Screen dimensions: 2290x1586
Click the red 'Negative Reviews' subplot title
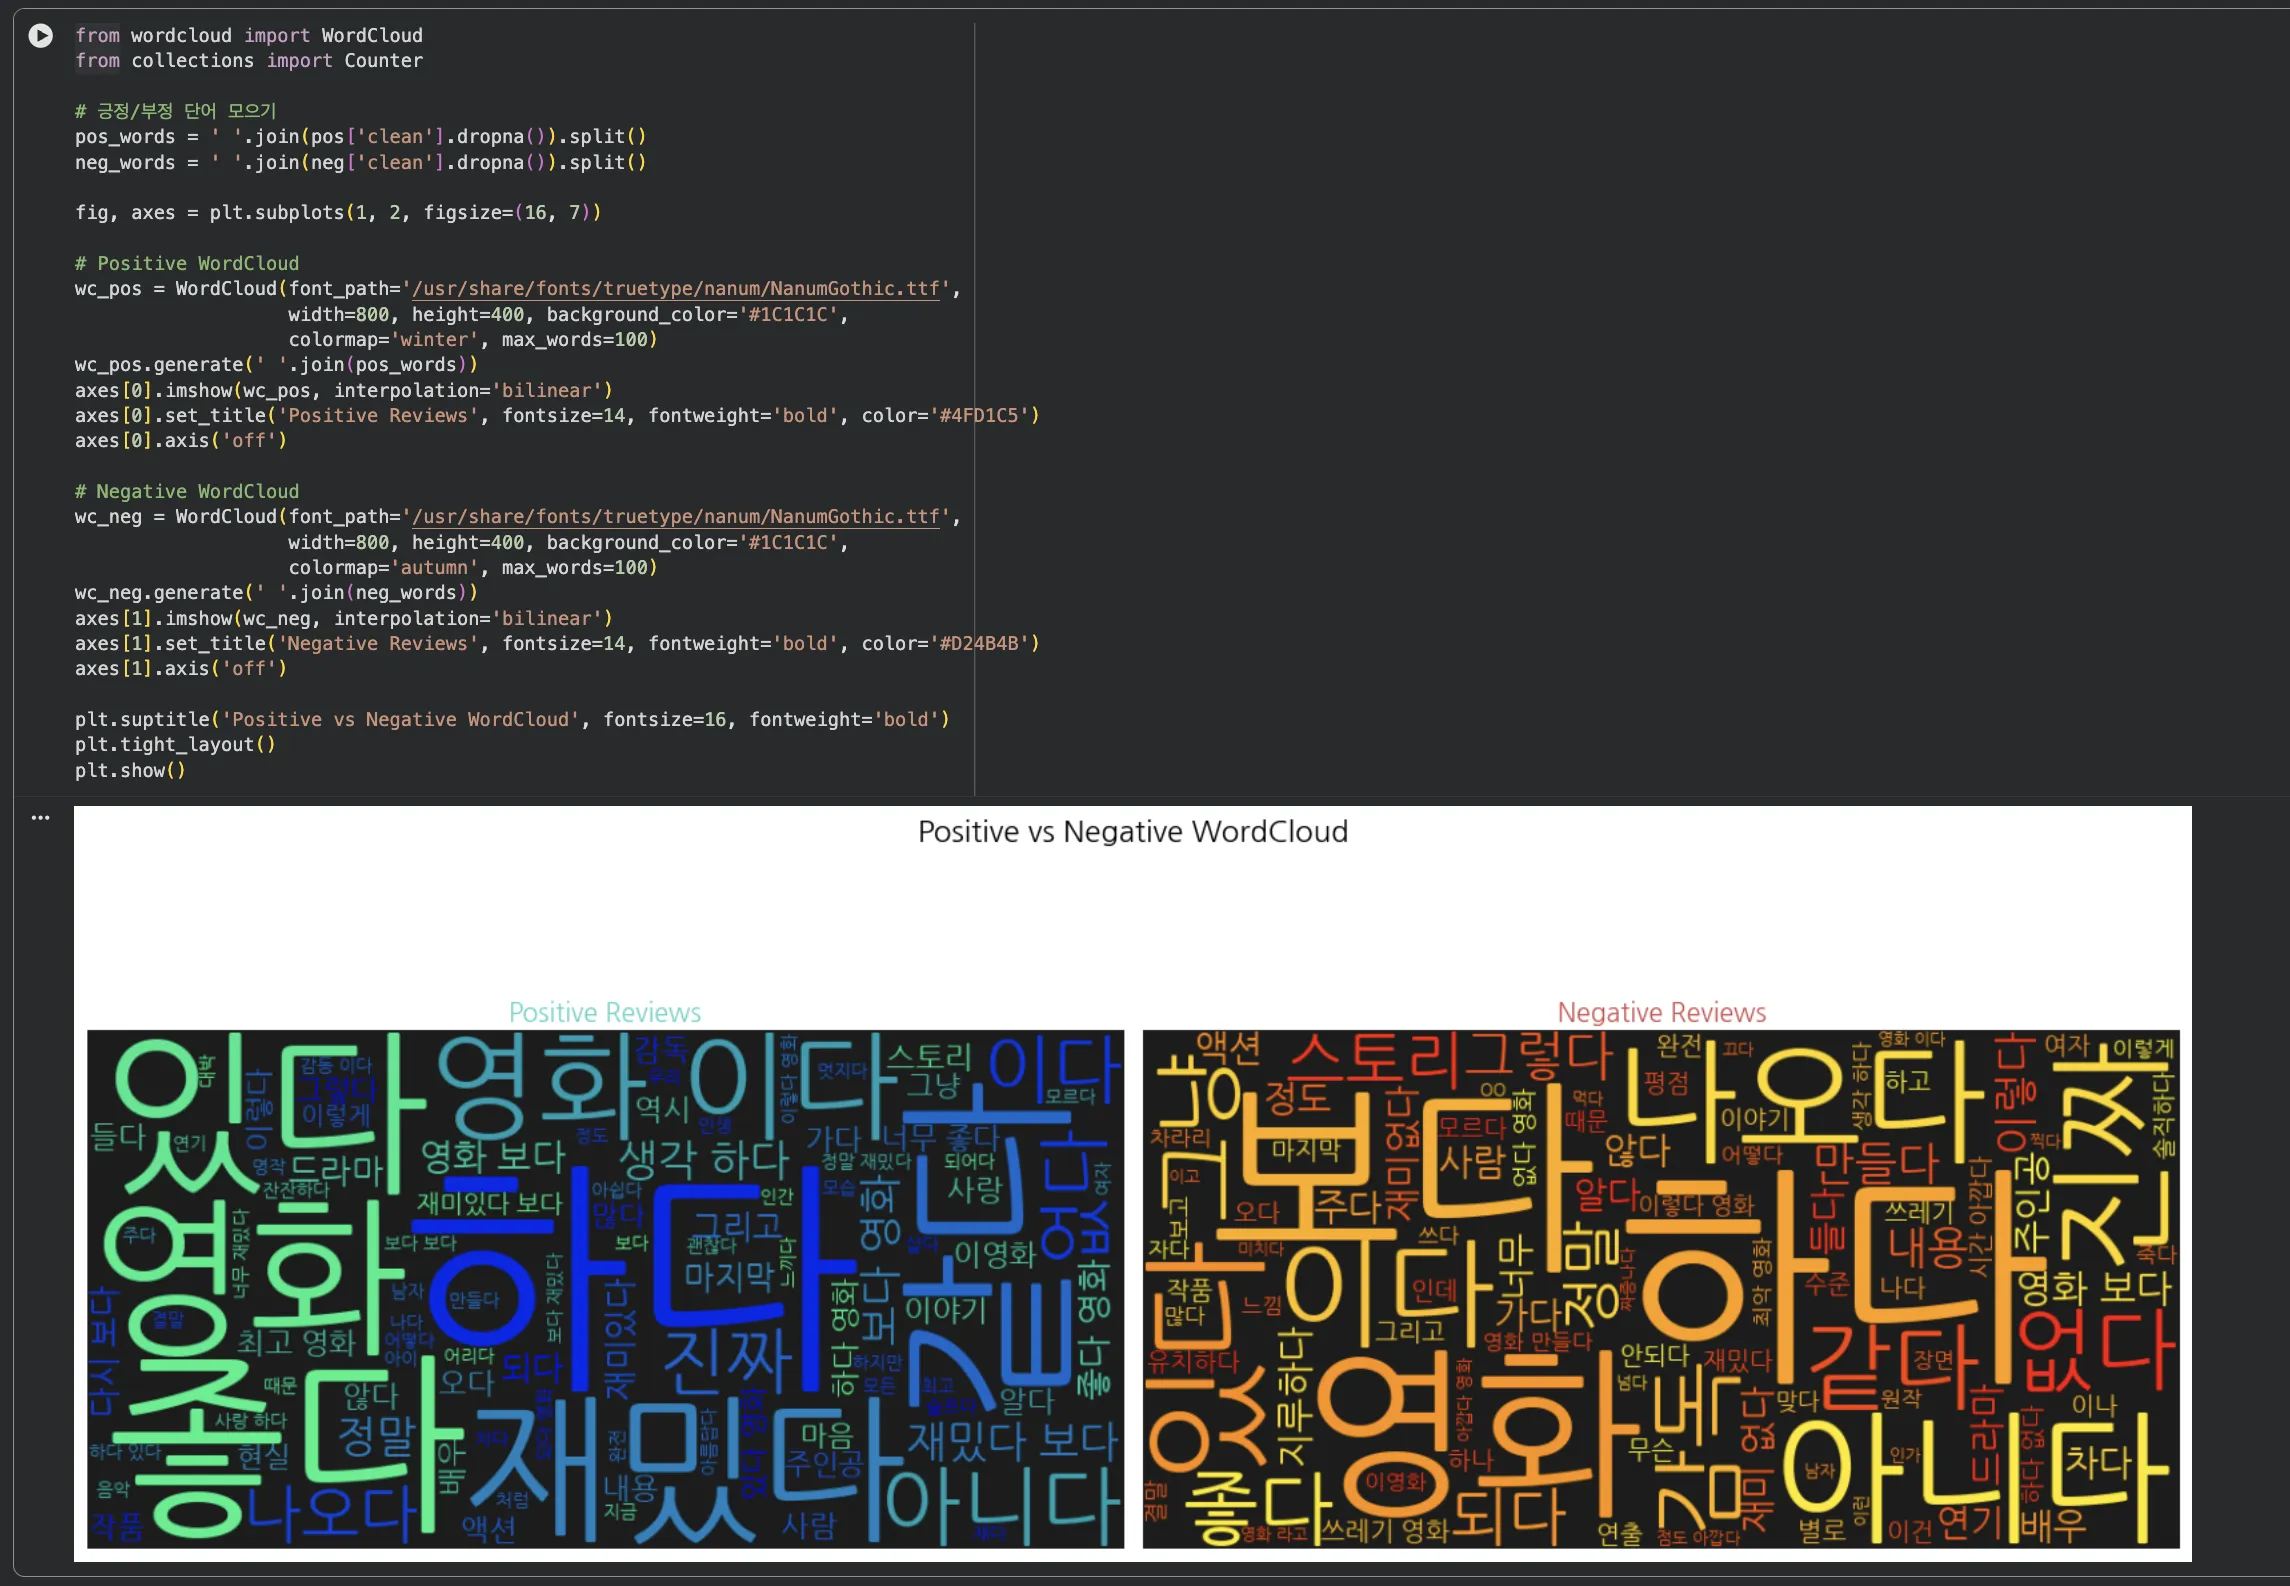click(1661, 1012)
